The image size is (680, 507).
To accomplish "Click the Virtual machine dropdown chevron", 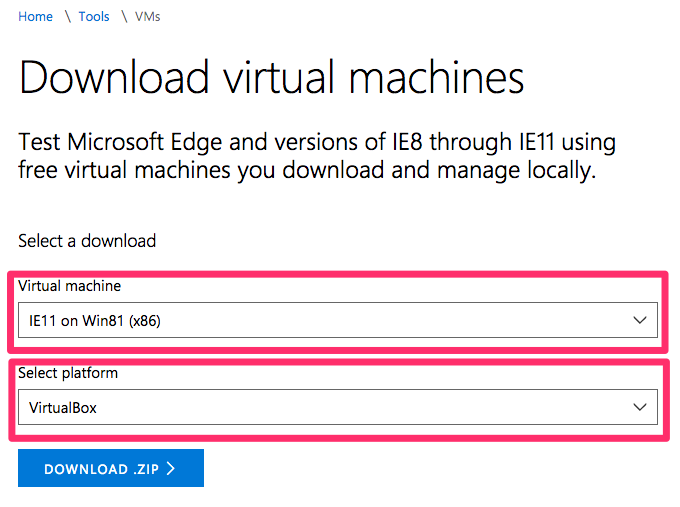I will pyautogui.click(x=640, y=320).
